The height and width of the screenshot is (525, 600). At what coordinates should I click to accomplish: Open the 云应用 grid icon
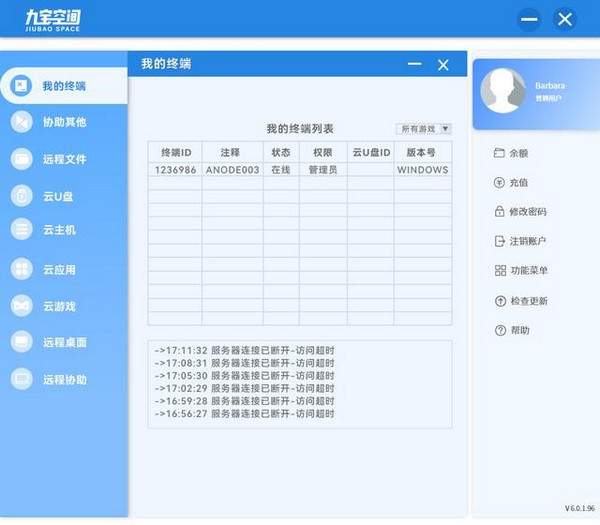point(21,269)
